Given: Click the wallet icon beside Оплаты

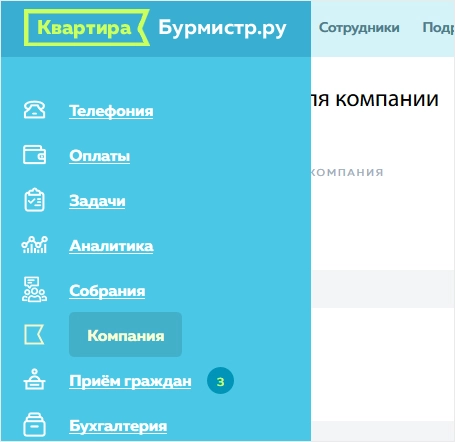Looking at the screenshot, I should (34, 155).
